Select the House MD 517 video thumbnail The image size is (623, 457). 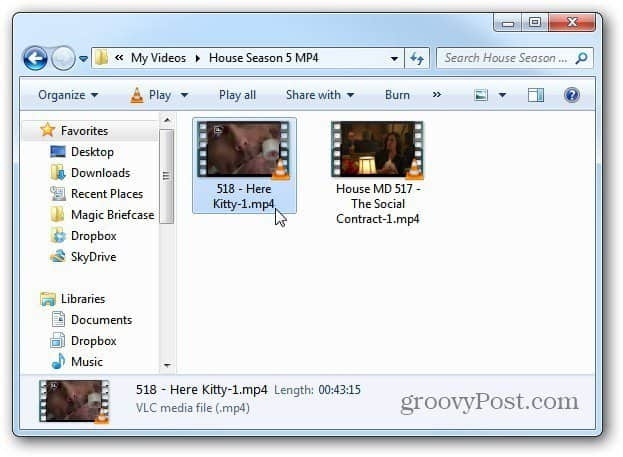click(377, 150)
